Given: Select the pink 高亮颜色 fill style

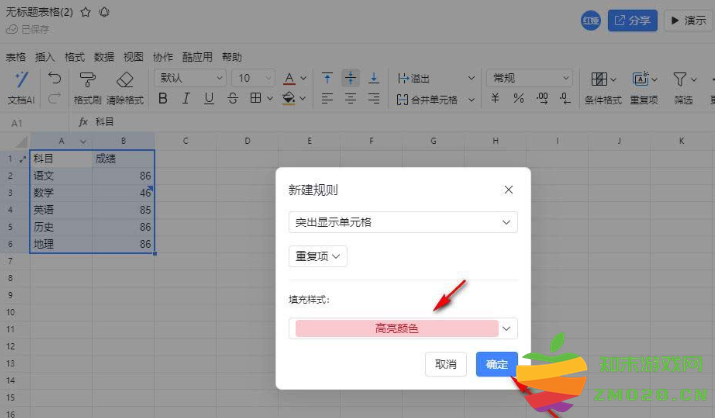Looking at the screenshot, I should [396, 328].
